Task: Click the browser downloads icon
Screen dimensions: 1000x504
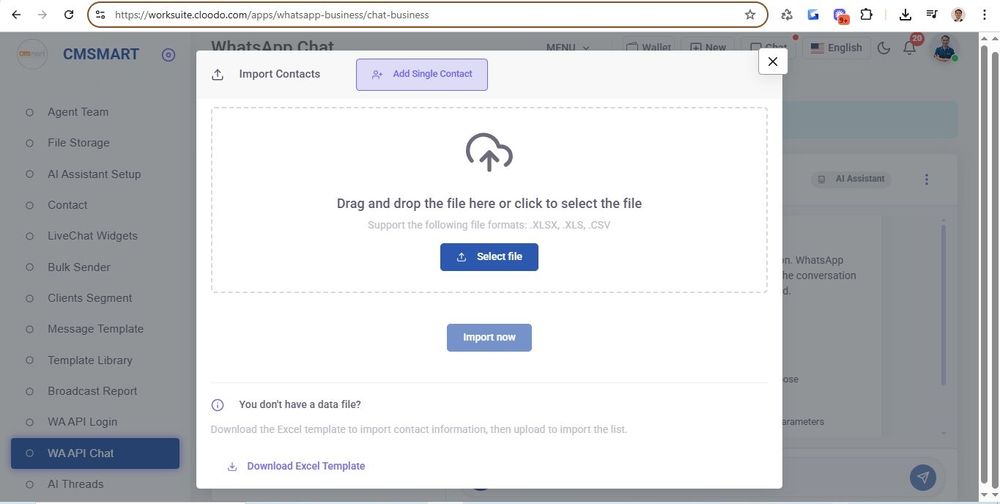Action: tap(905, 15)
